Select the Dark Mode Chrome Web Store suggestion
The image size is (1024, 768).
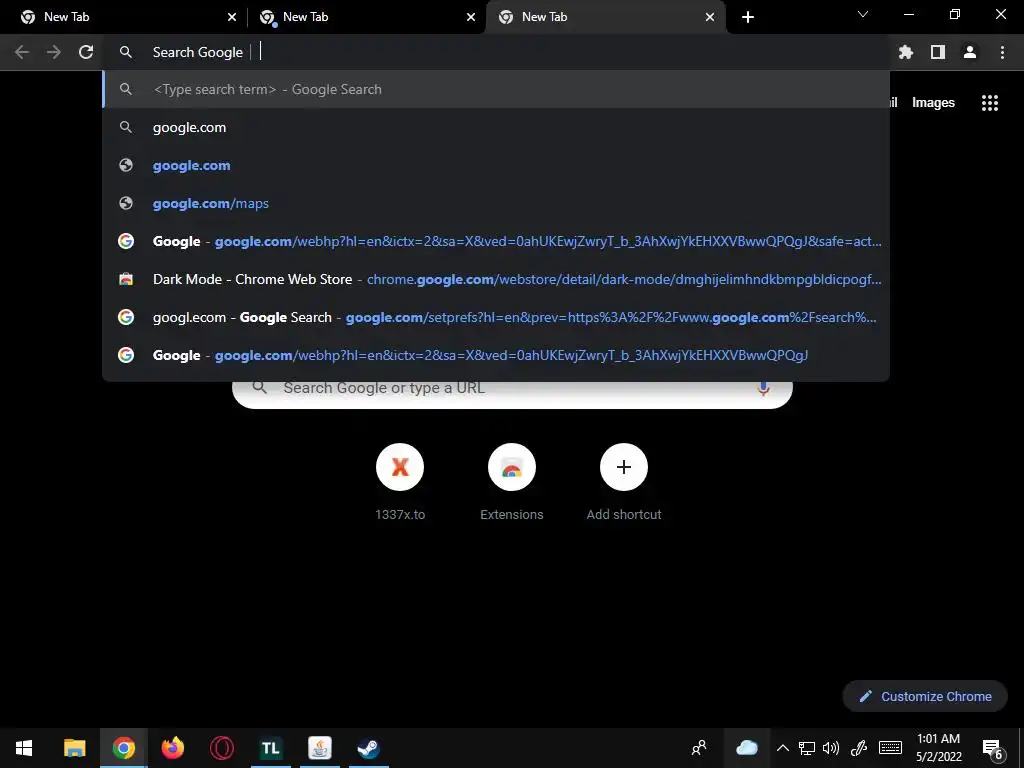click(496, 280)
